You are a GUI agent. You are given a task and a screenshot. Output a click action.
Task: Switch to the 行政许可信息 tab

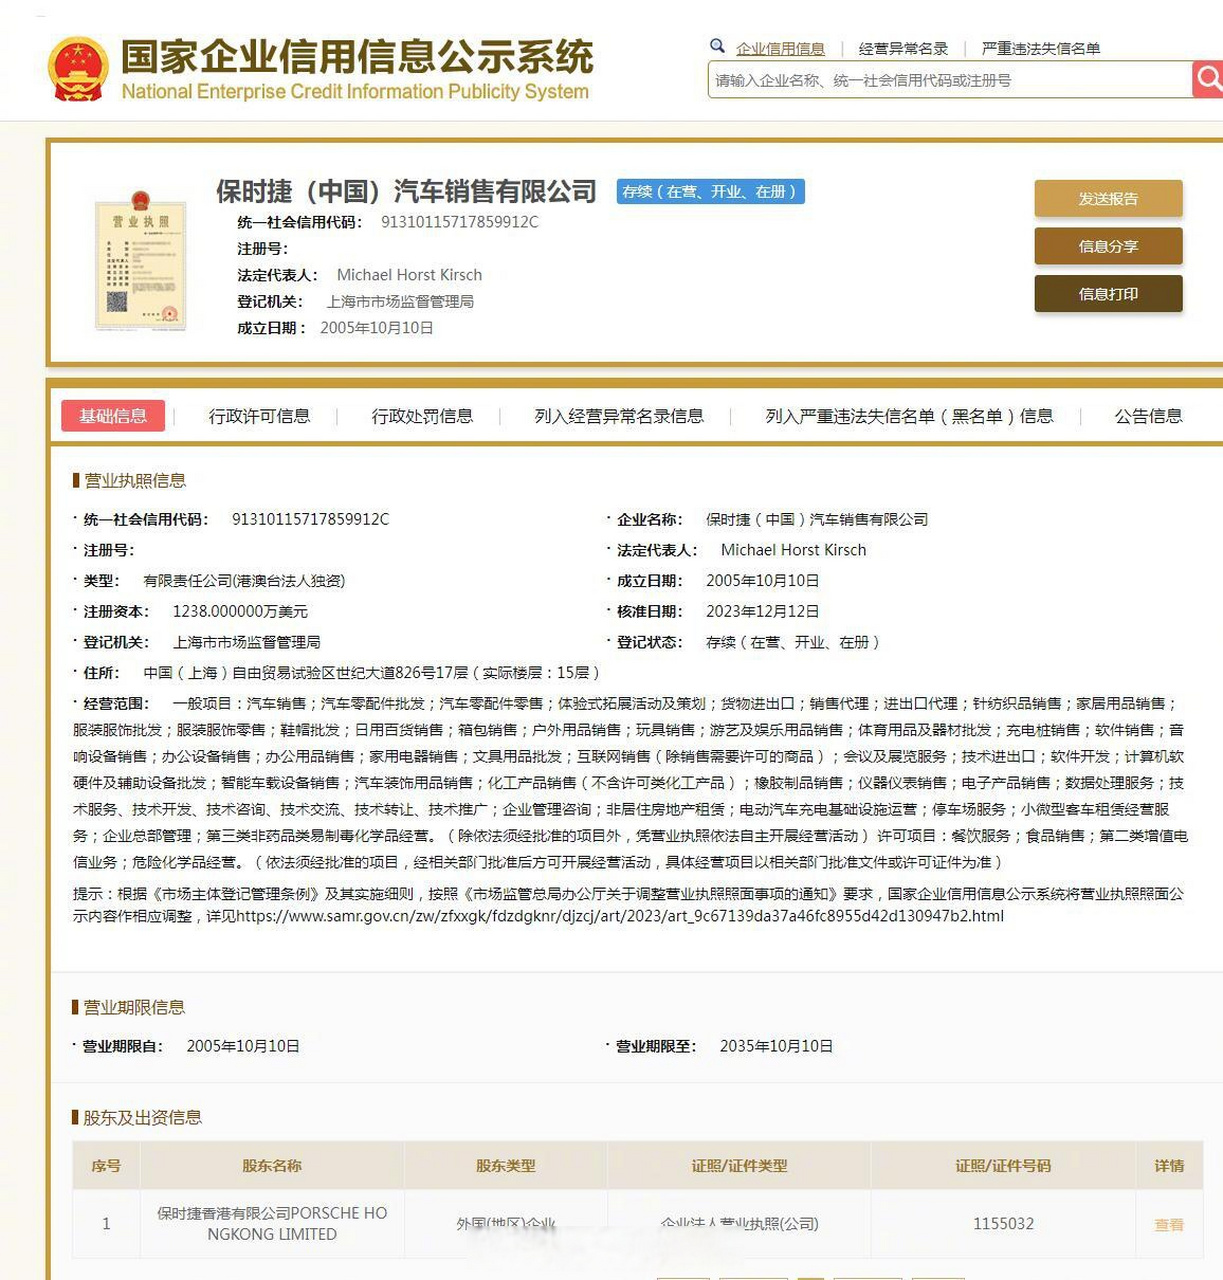coord(259,416)
